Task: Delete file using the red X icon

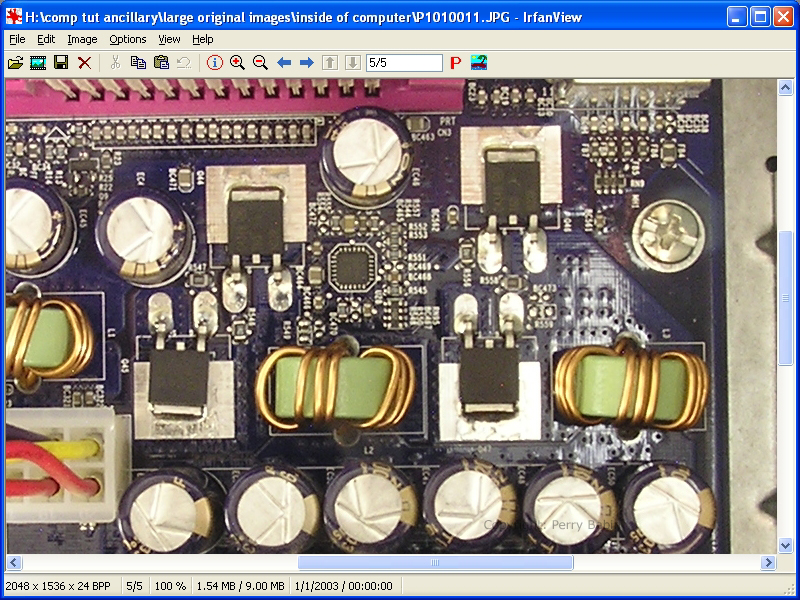Action: (85, 63)
